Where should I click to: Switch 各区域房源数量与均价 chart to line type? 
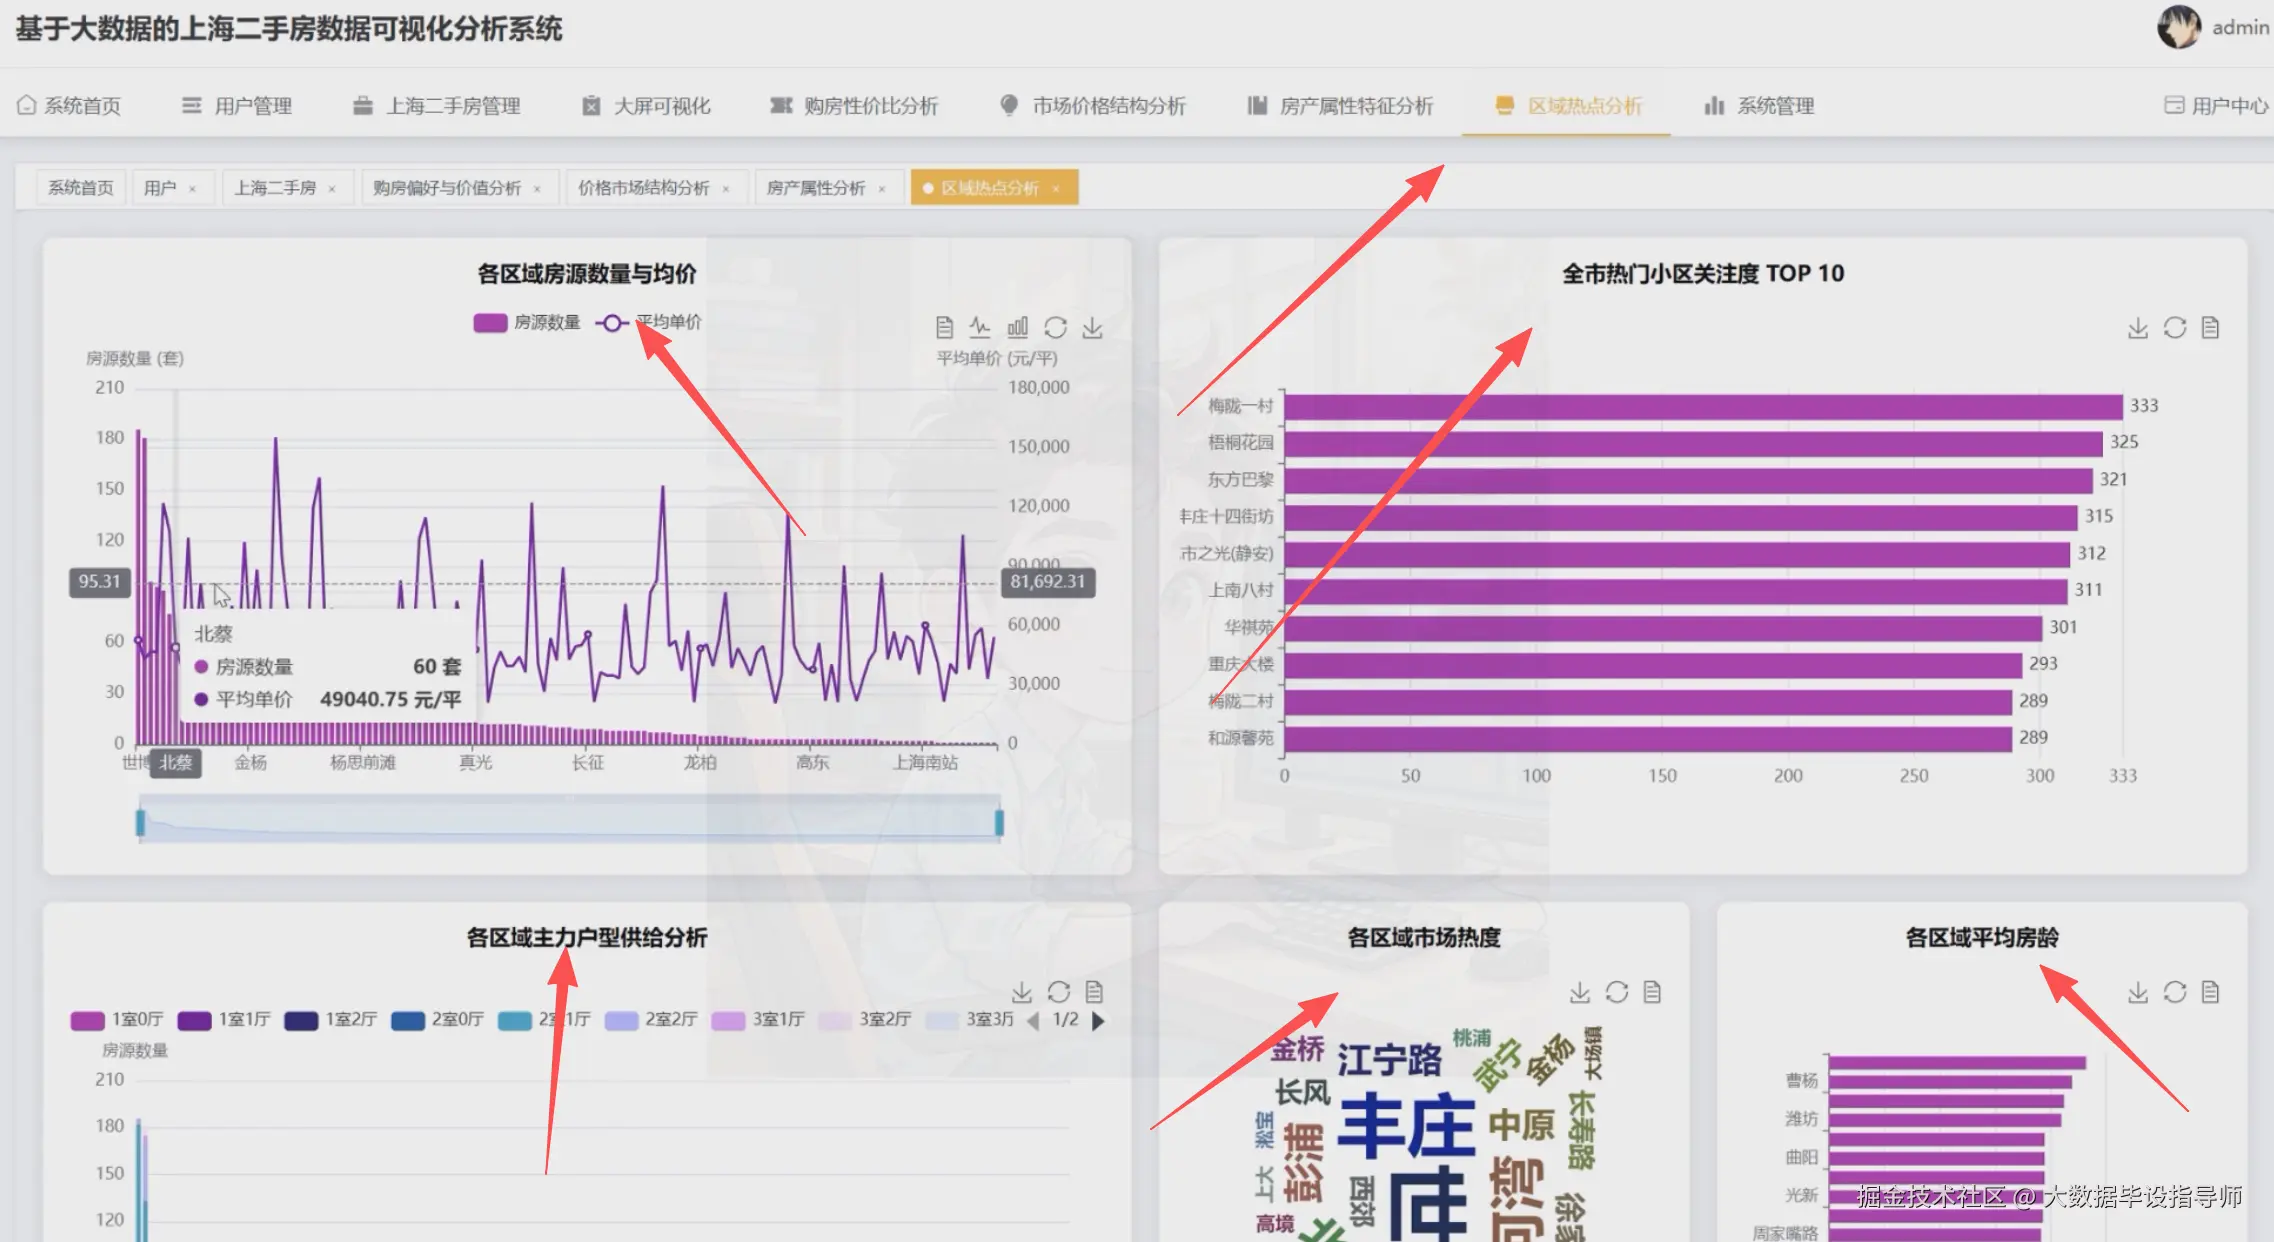coord(980,328)
